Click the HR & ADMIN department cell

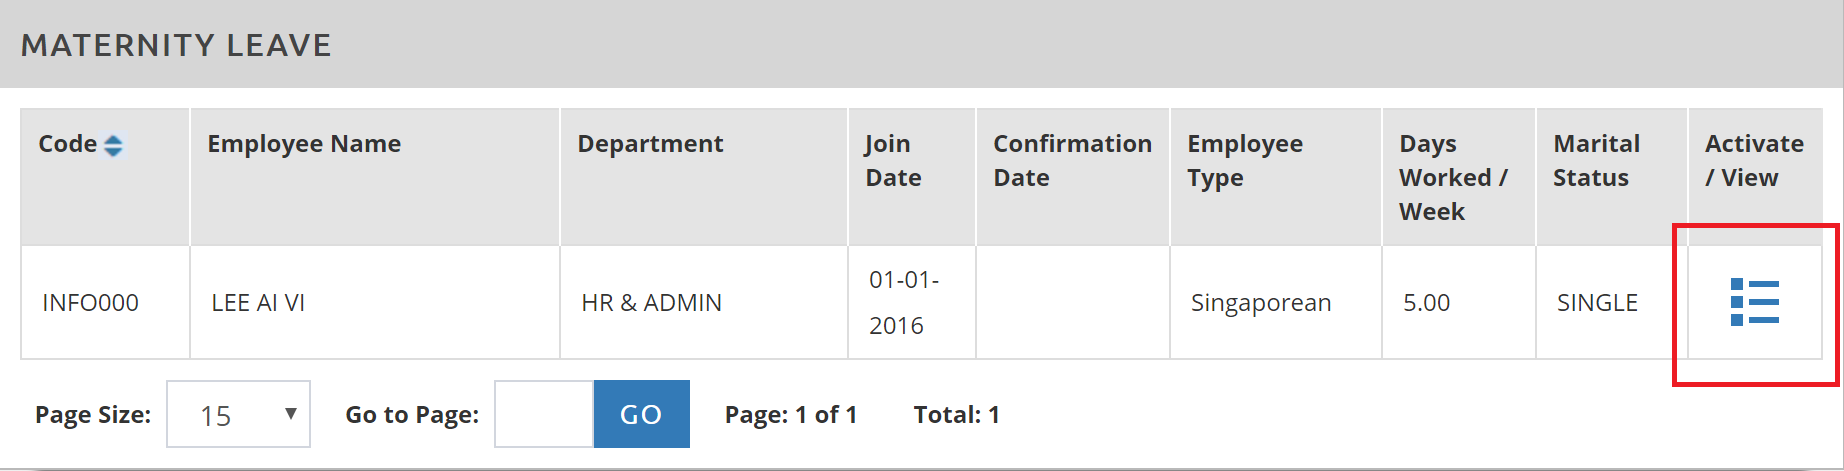tap(651, 302)
